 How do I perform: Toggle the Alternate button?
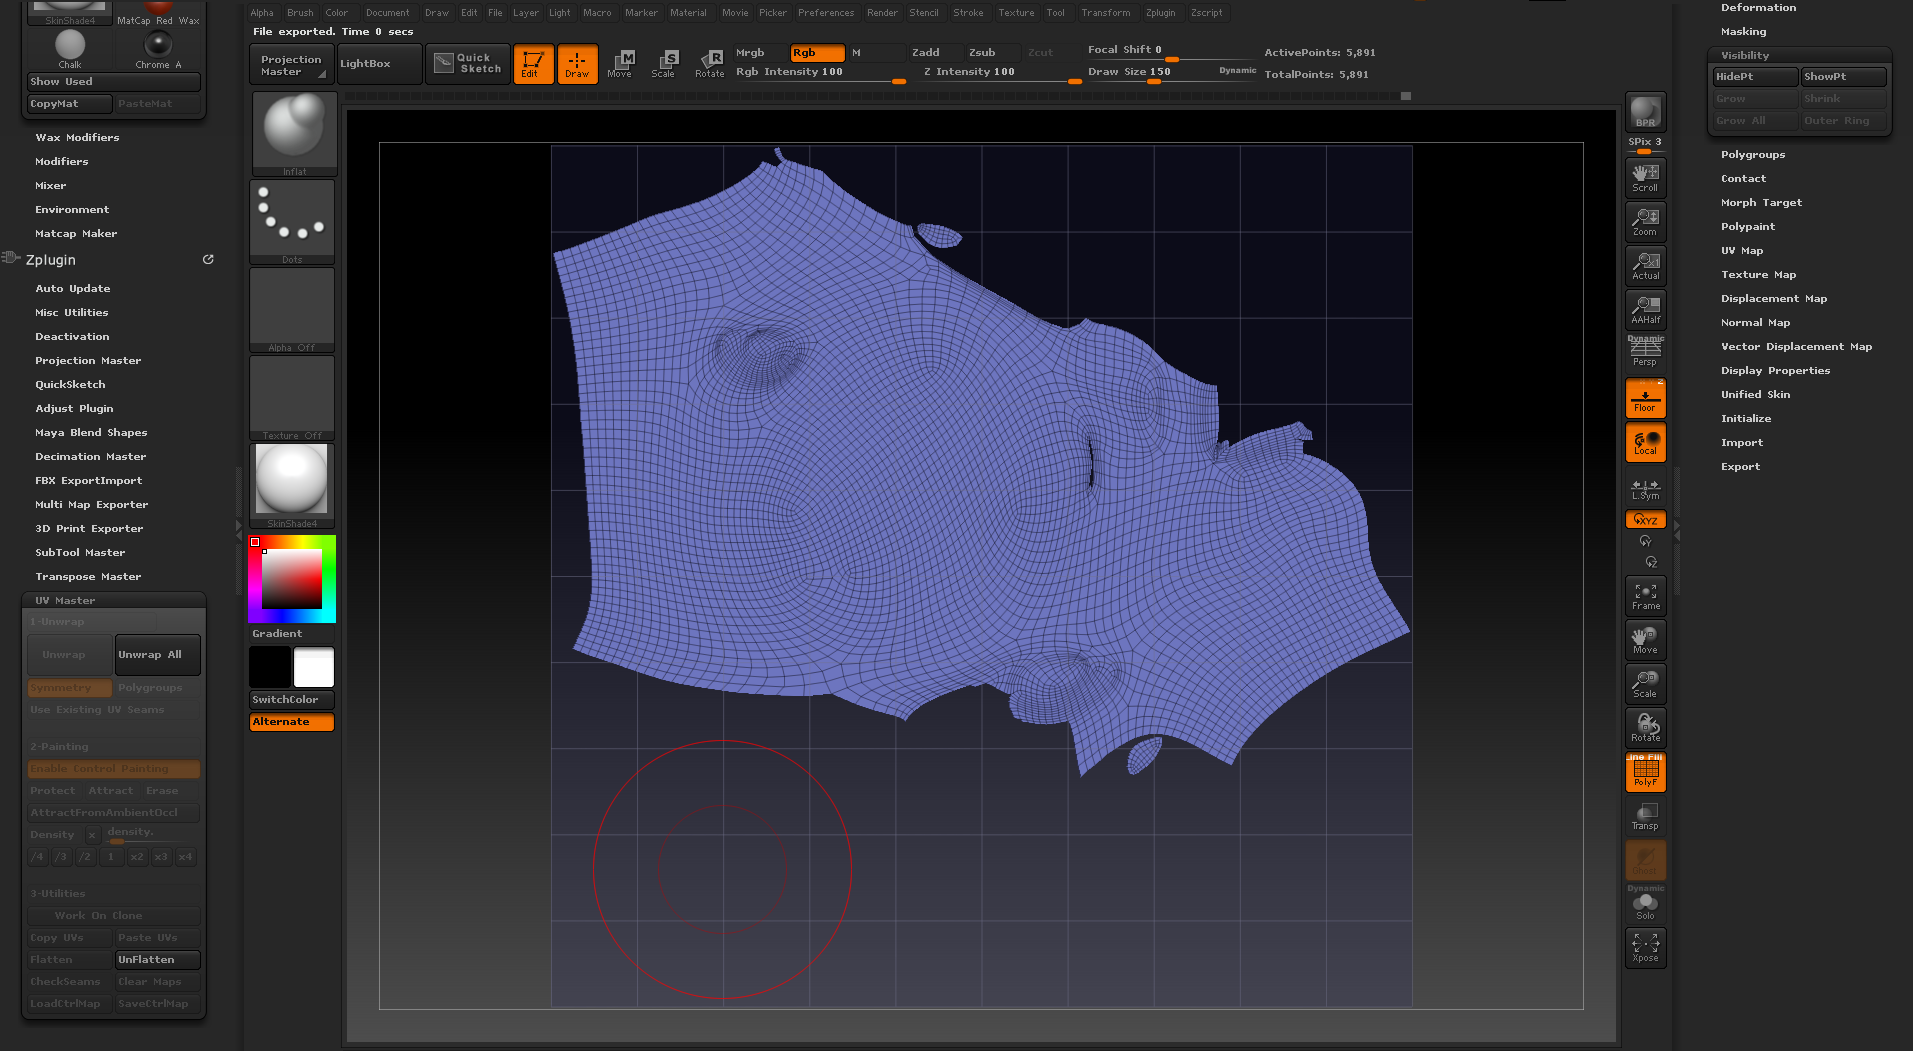coord(291,721)
